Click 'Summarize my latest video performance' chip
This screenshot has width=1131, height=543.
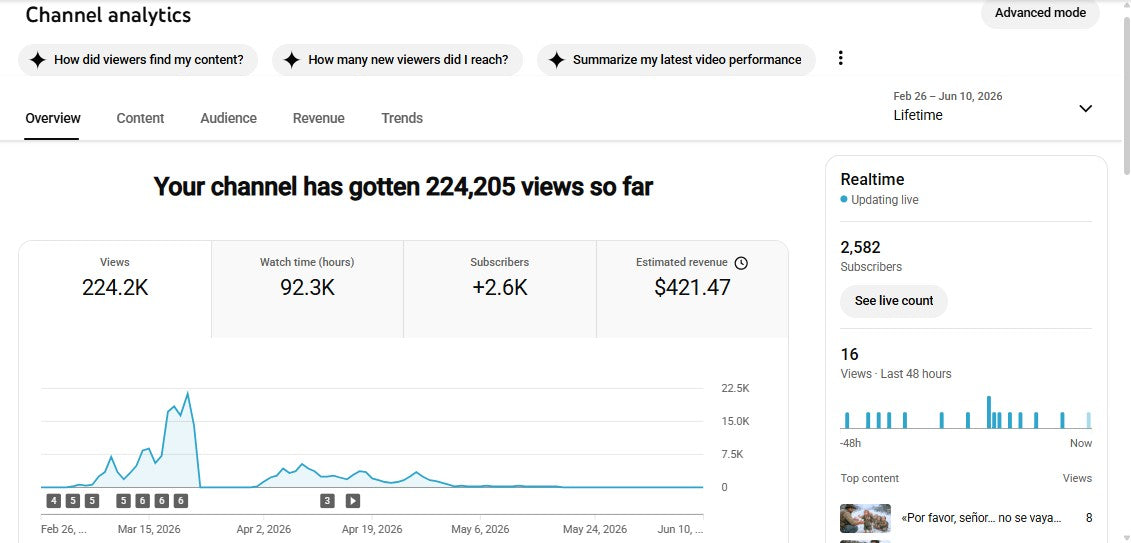[676, 60]
